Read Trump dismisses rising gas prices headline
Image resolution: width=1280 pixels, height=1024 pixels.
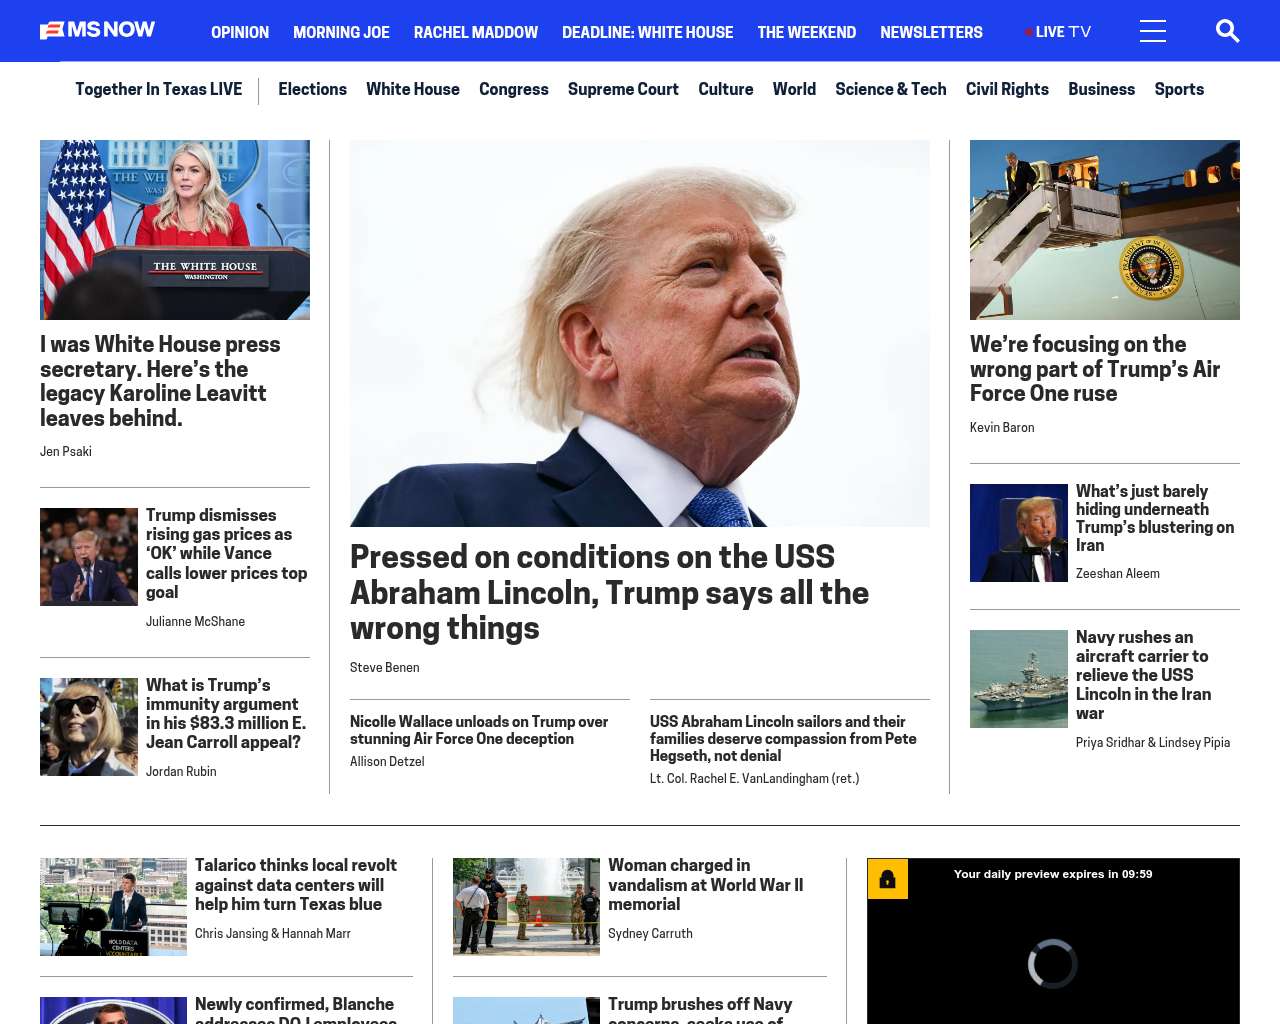pos(226,553)
